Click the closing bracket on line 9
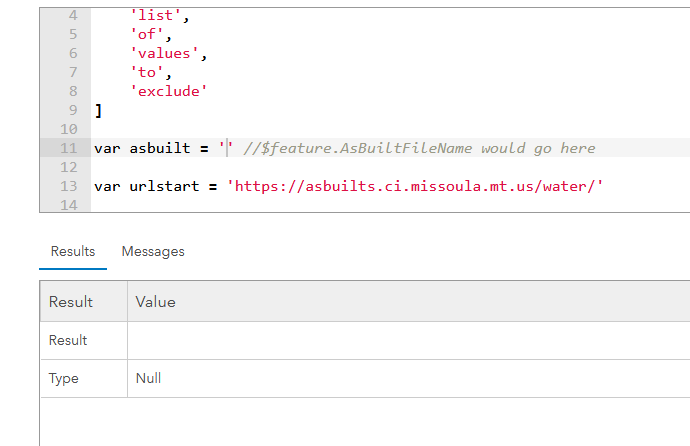This screenshot has height=446, width=690. [99, 110]
